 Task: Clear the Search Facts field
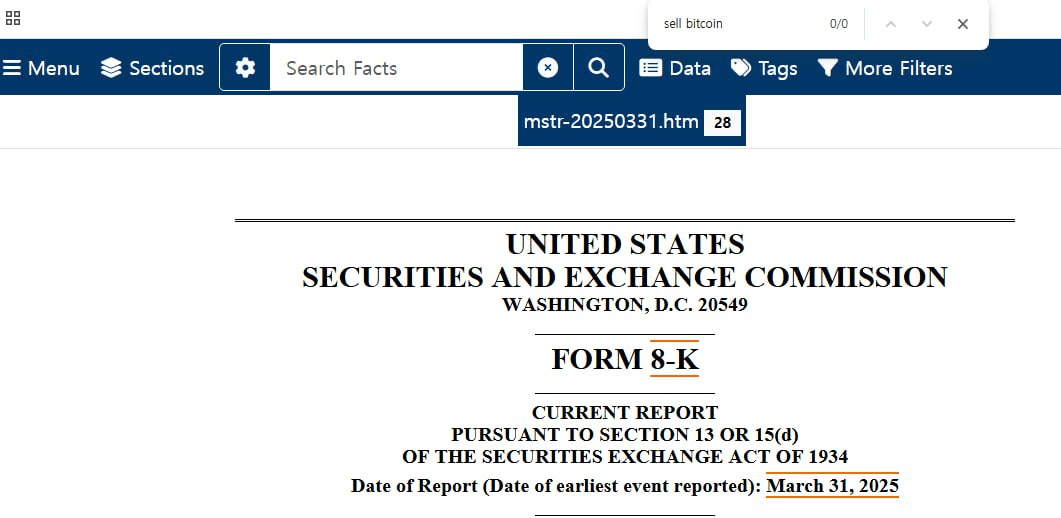548,68
